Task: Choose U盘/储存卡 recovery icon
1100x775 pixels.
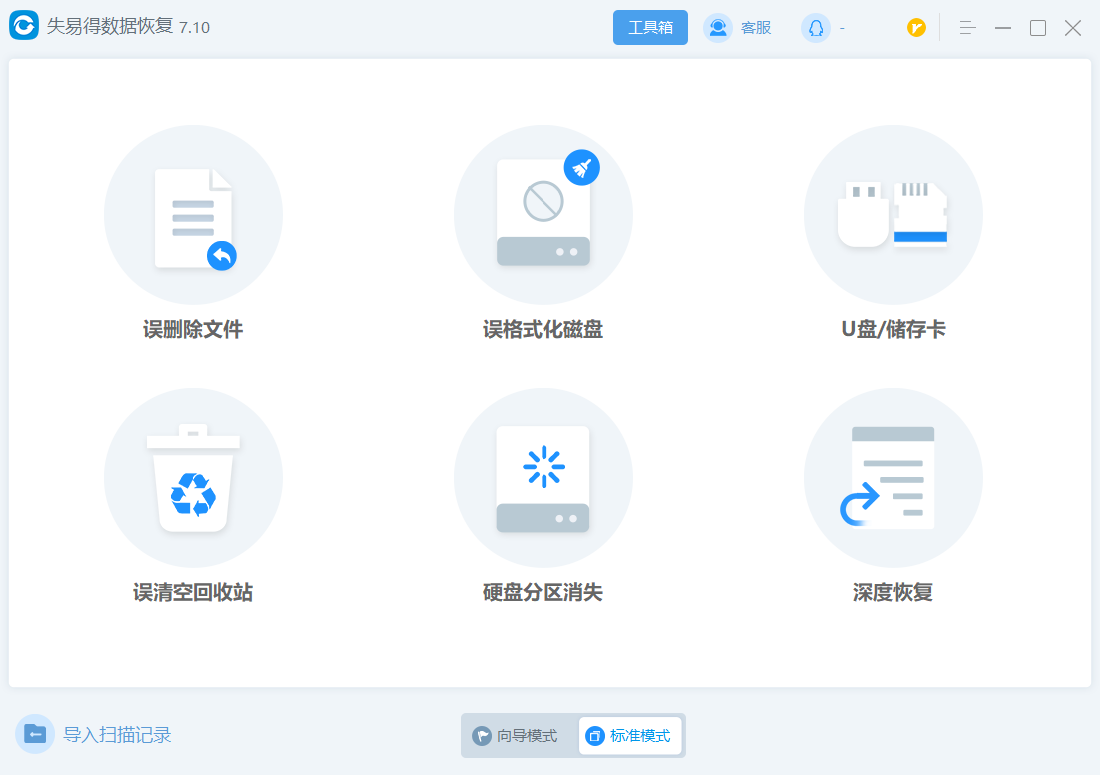Action: (x=893, y=215)
